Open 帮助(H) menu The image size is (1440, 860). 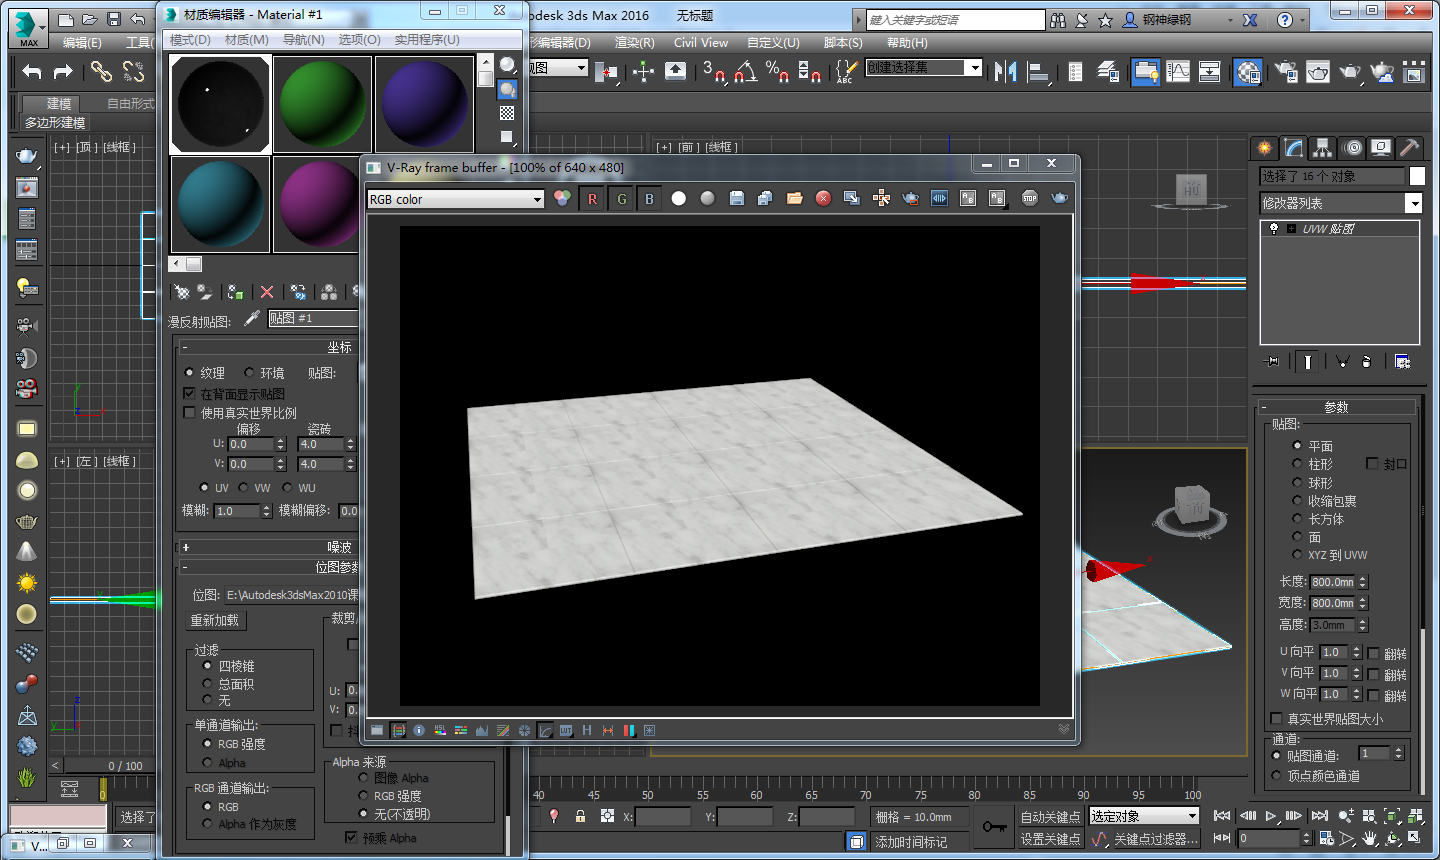[x=907, y=42]
